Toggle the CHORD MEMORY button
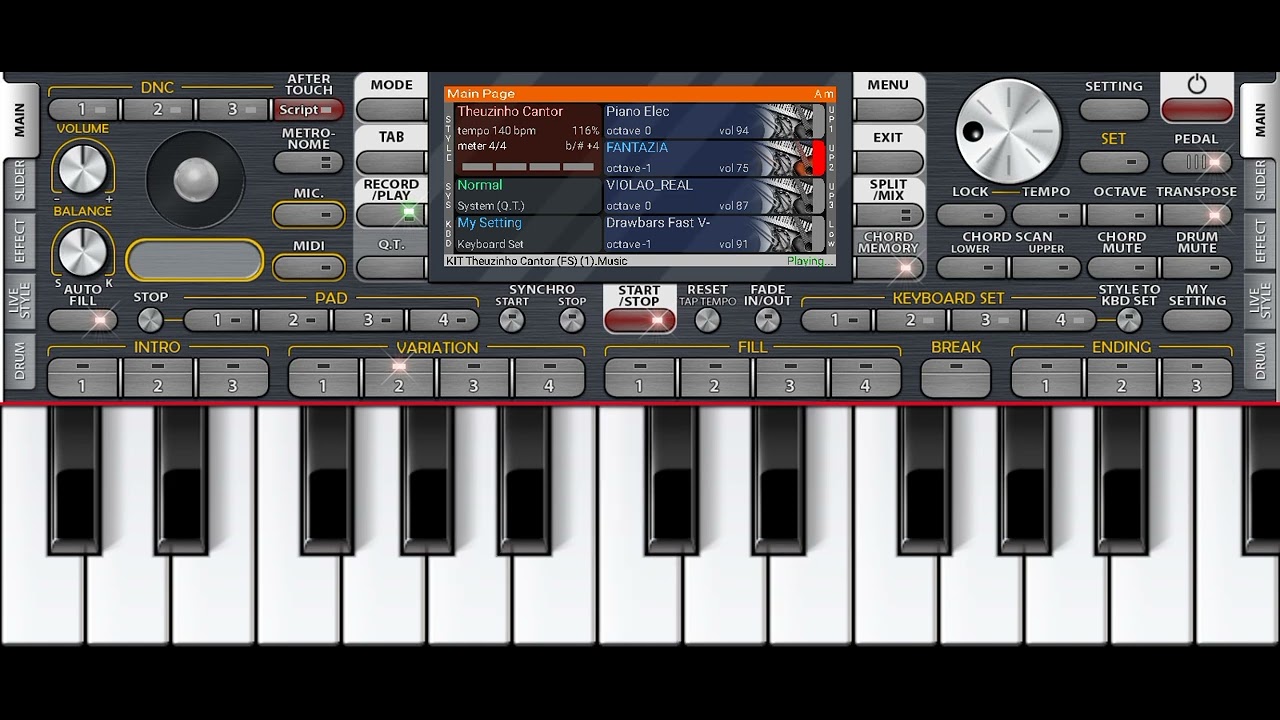This screenshot has height=720, width=1280. pos(888,267)
